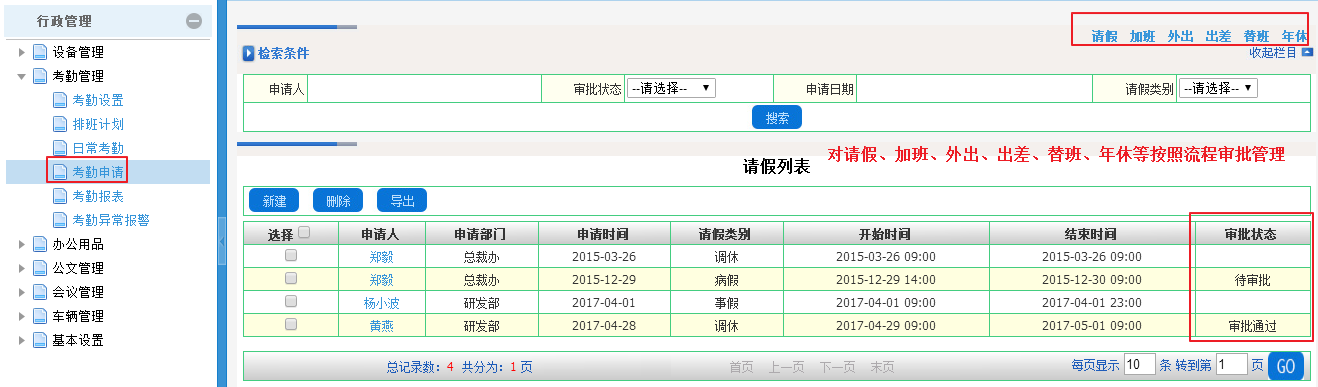Click the GO page button
The width and height of the screenshot is (1318, 387).
1287,366
